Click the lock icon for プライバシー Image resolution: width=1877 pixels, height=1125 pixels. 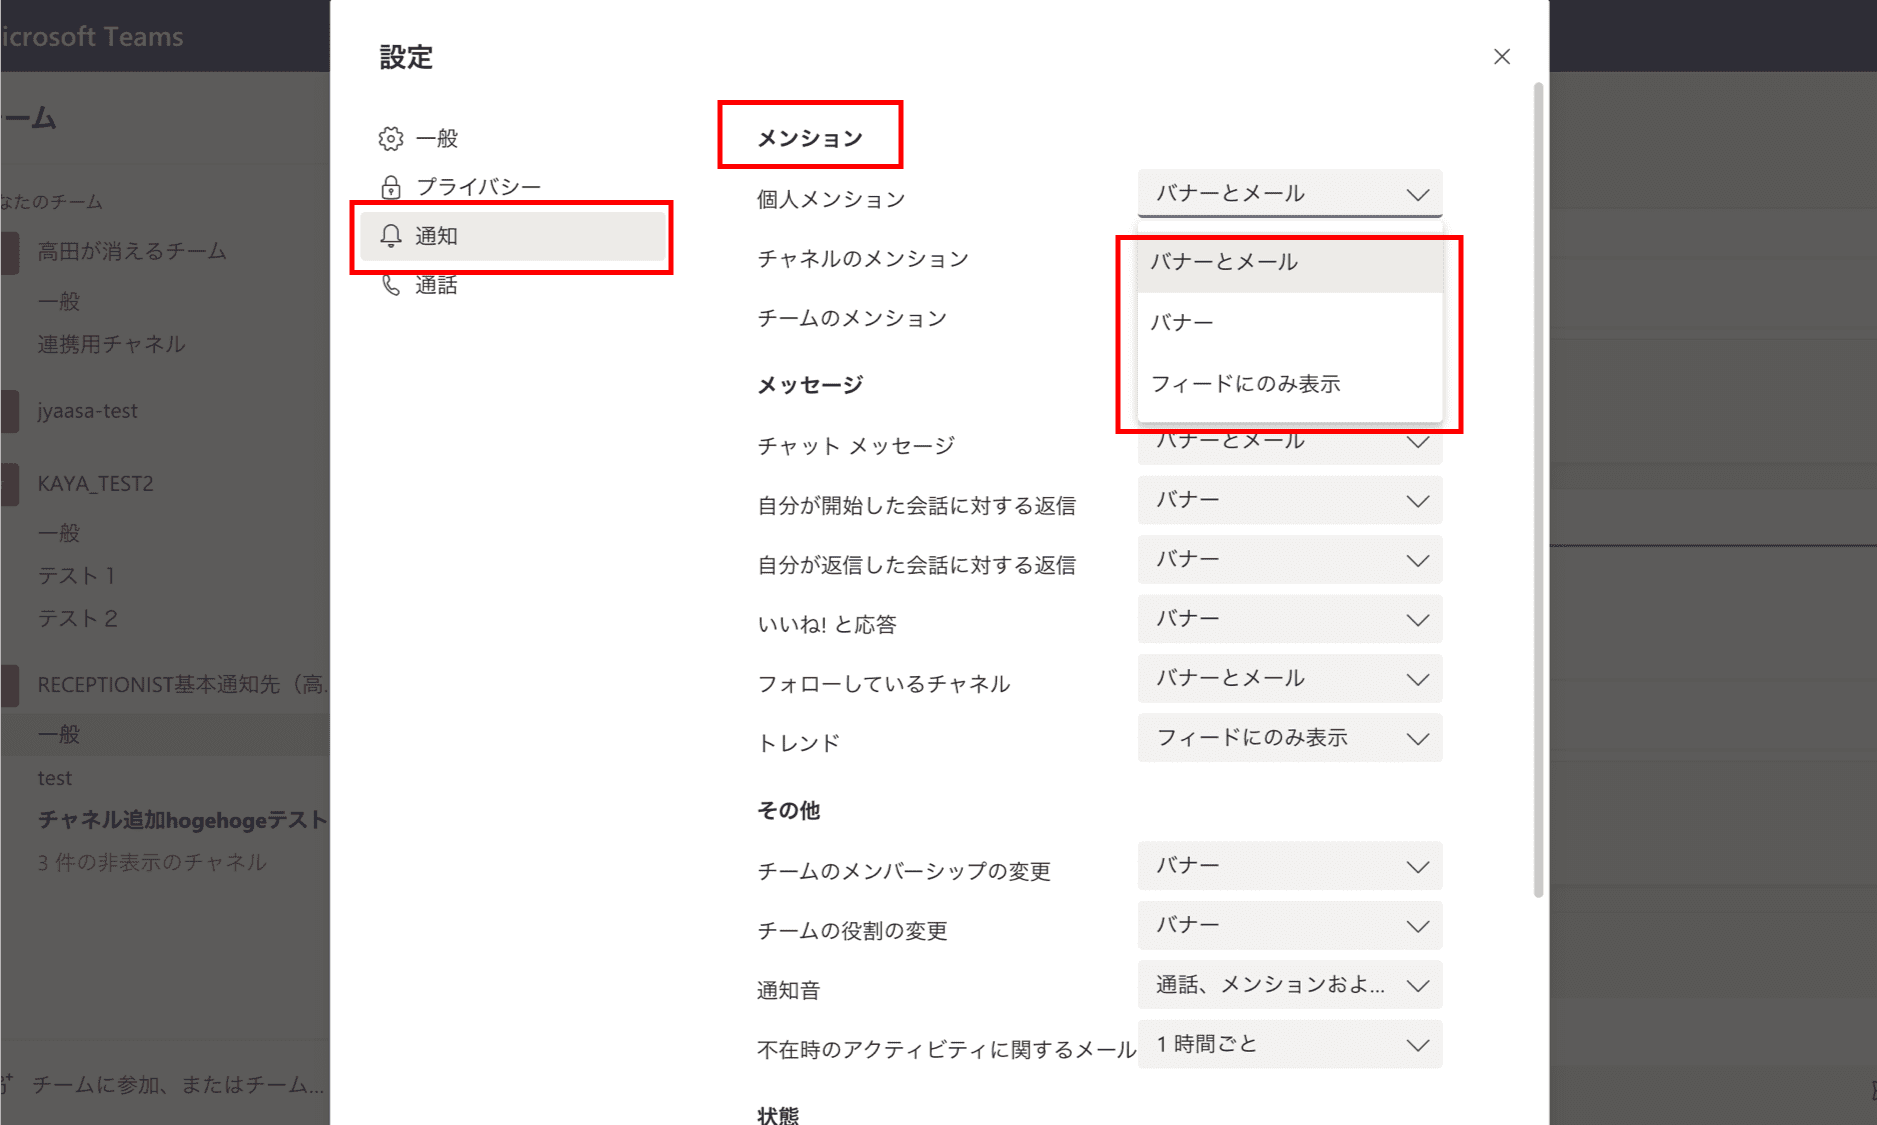(x=391, y=187)
